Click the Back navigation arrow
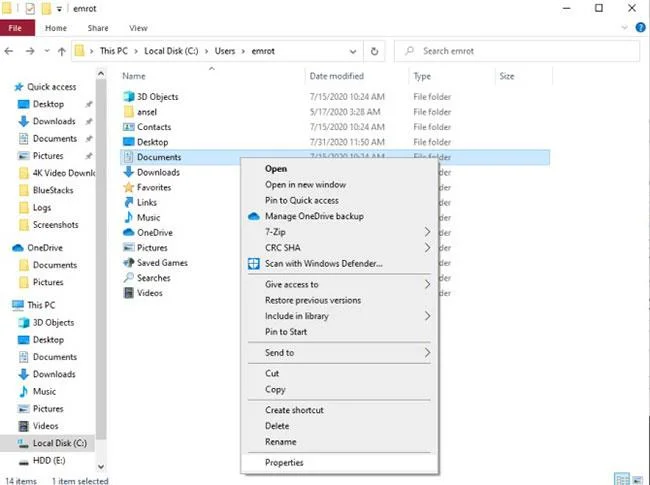 coord(9,51)
